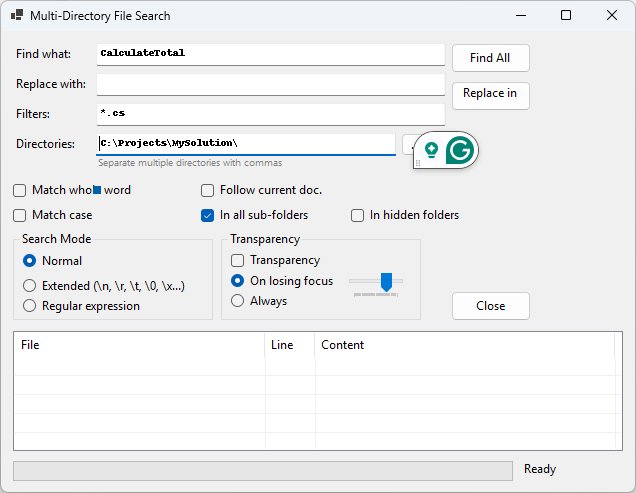The image size is (636, 493).
Task: Click the File column header
Action: [139, 345]
